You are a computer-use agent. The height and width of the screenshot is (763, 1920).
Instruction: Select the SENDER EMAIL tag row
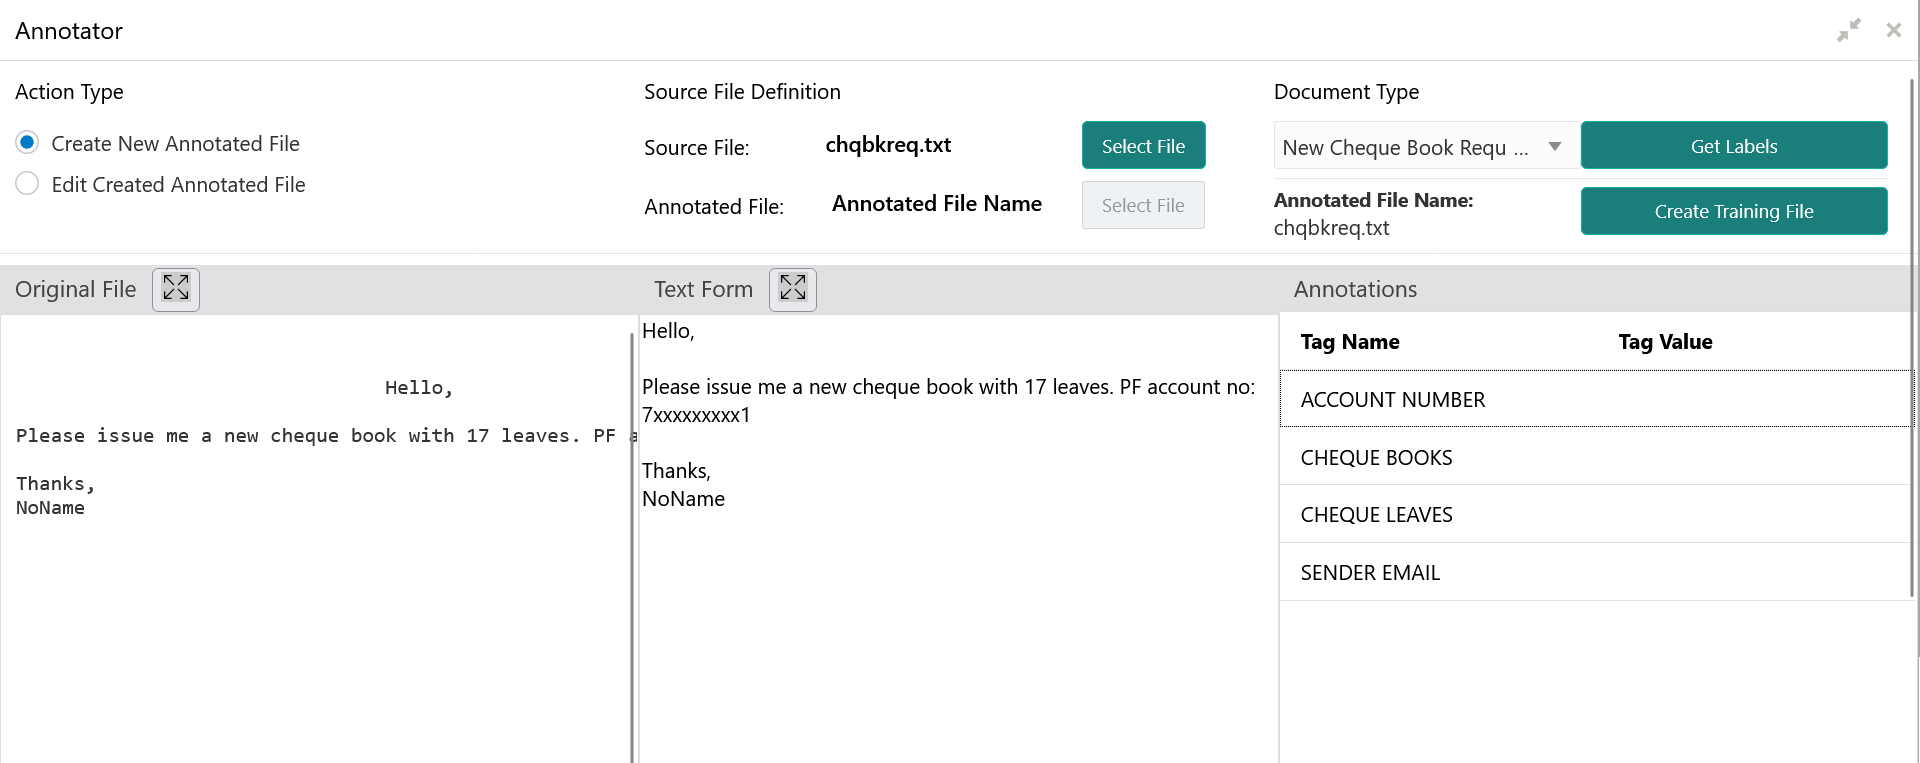[x=1596, y=572]
